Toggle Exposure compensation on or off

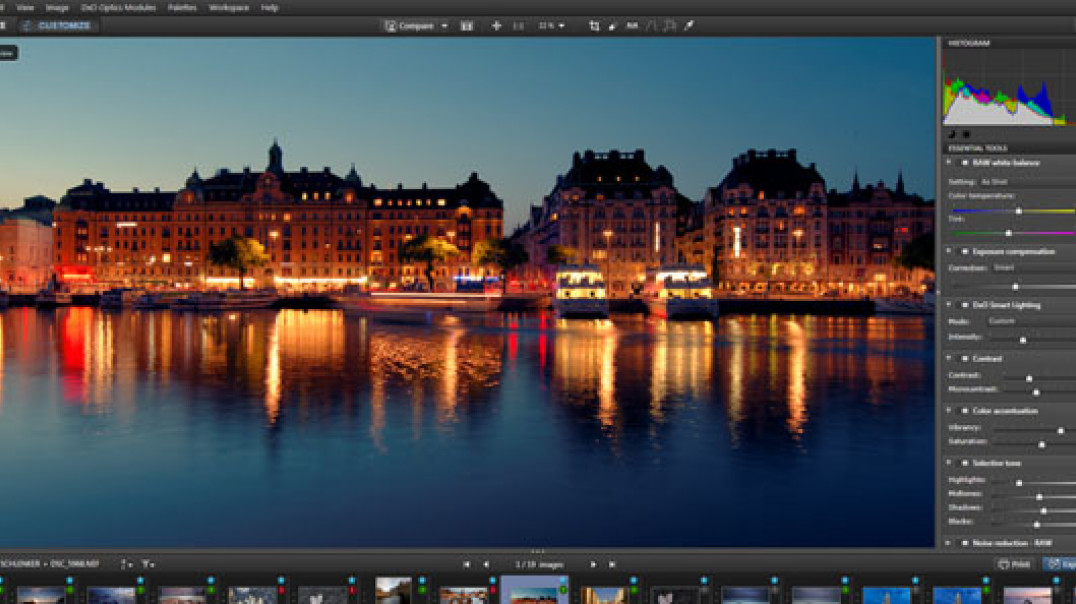coord(964,251)
